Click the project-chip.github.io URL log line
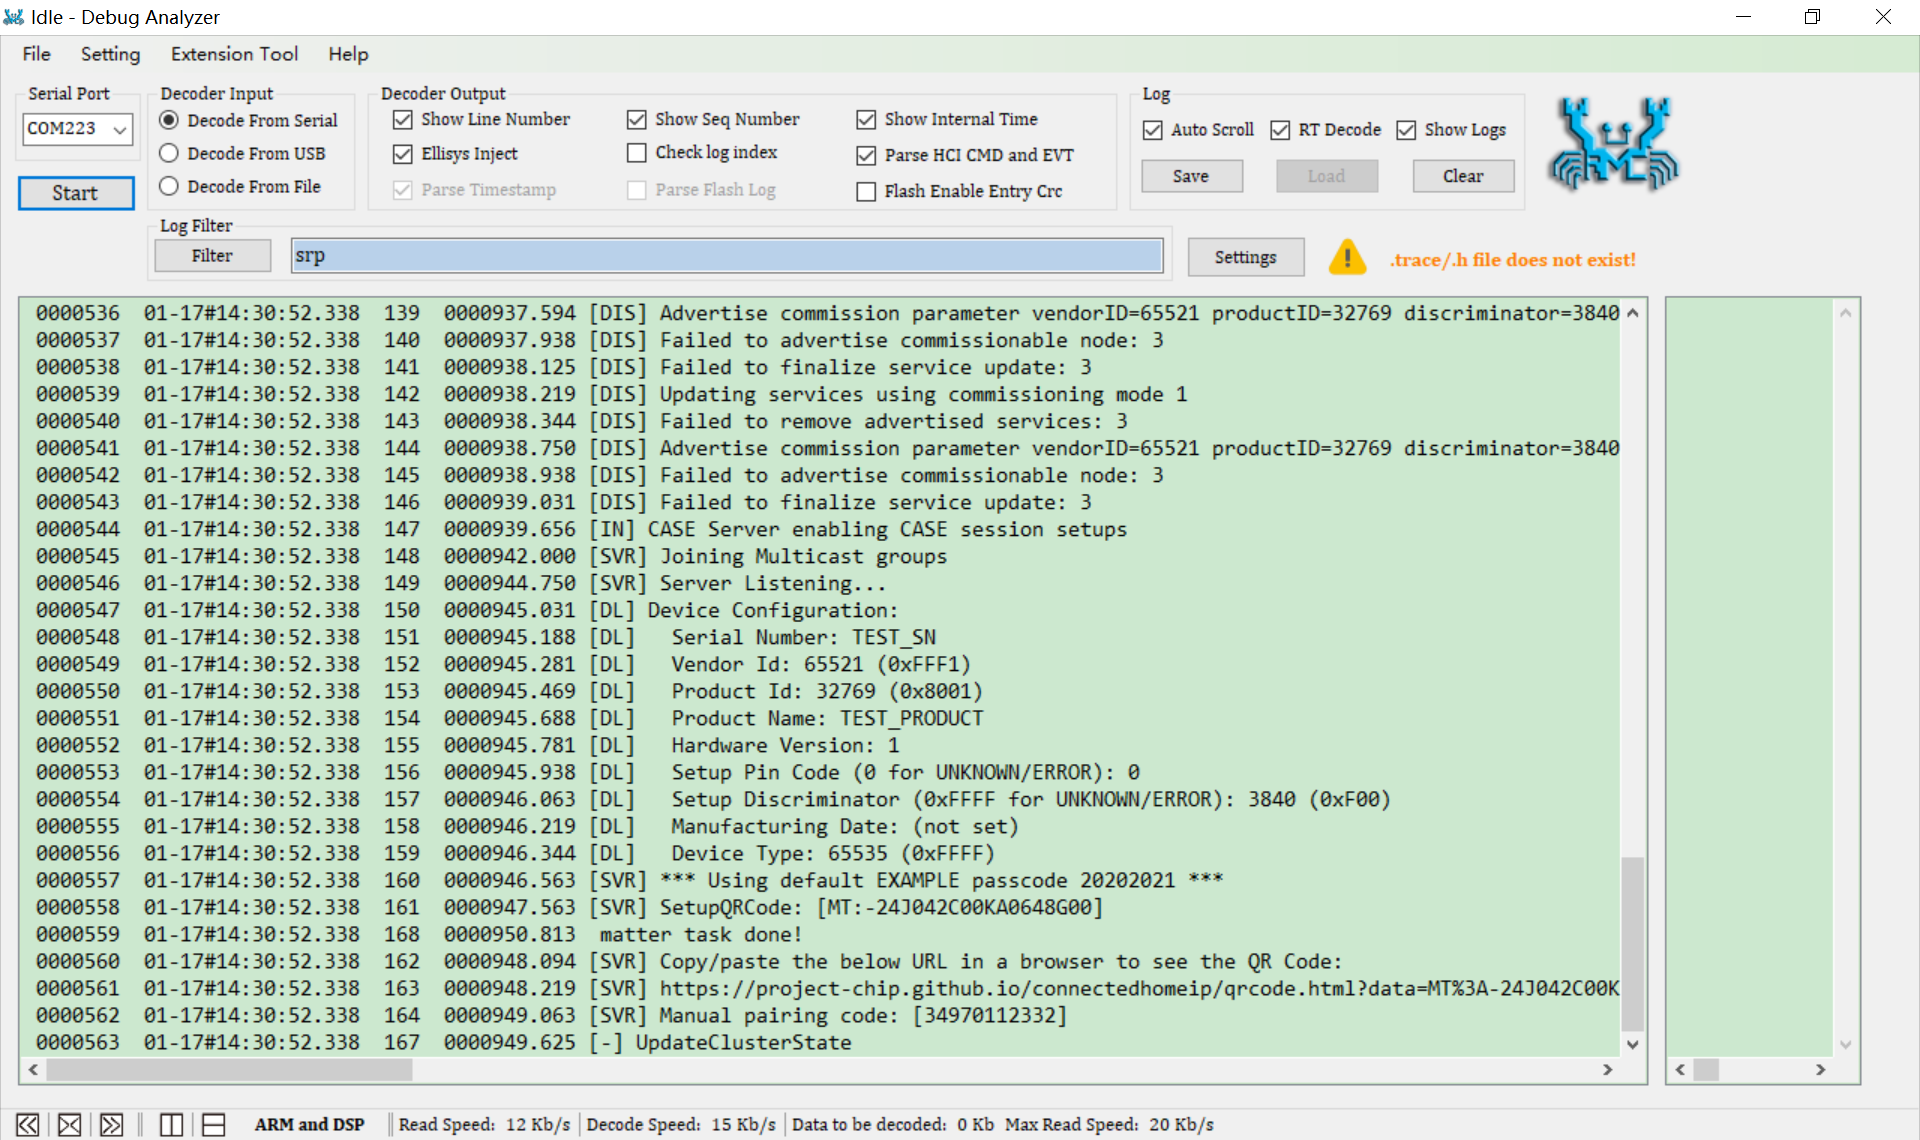This screenshot has width=1920, height=1140. (x=820, y=989)
